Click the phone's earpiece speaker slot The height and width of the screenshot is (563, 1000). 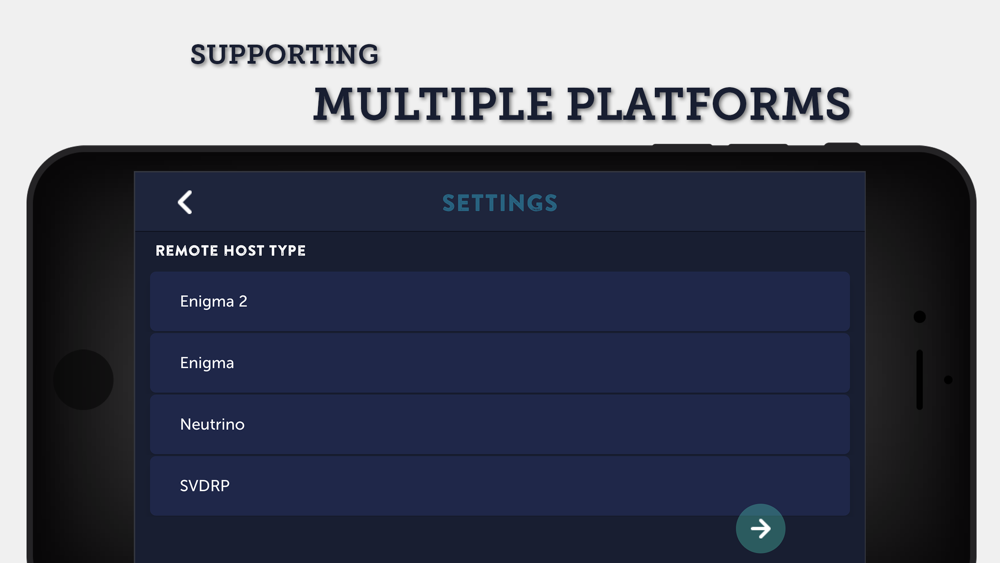click(x=919, y=380)
